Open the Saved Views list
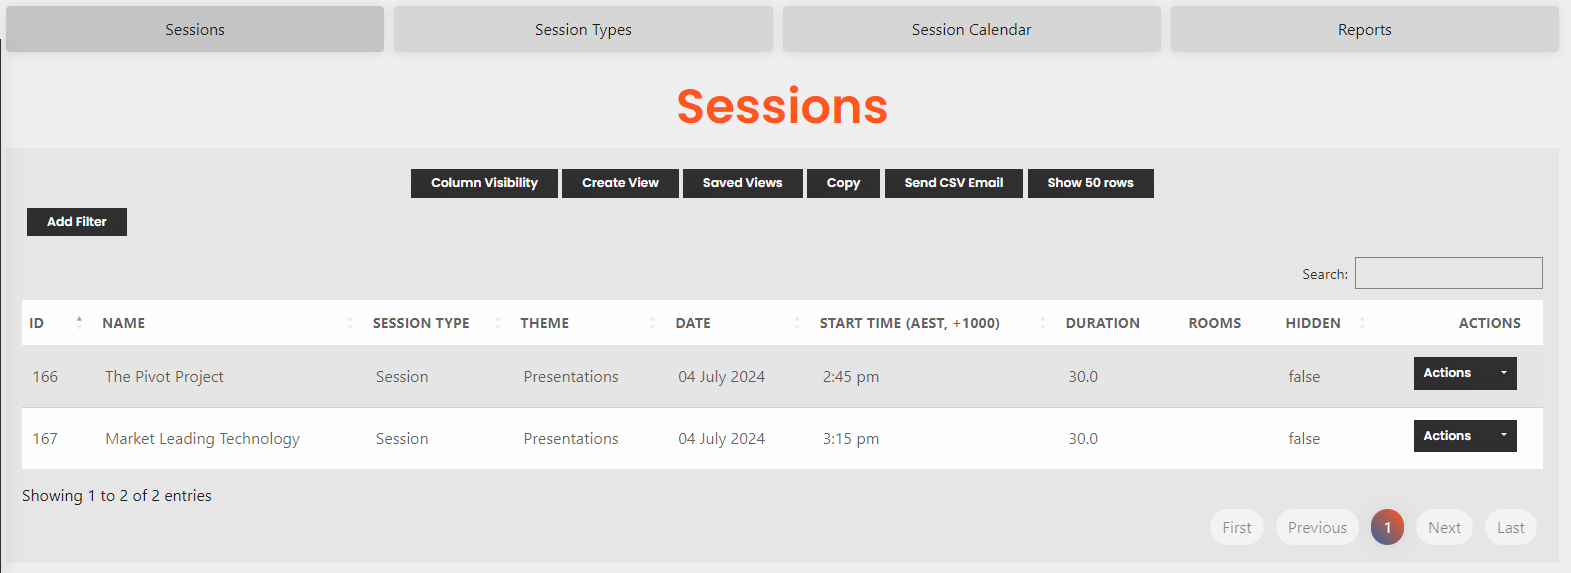 (x=743, y=183)
